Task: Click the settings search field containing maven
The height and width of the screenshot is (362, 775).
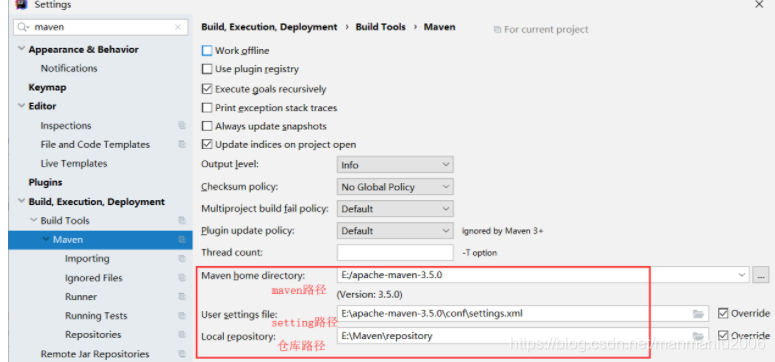Action: 100,27
